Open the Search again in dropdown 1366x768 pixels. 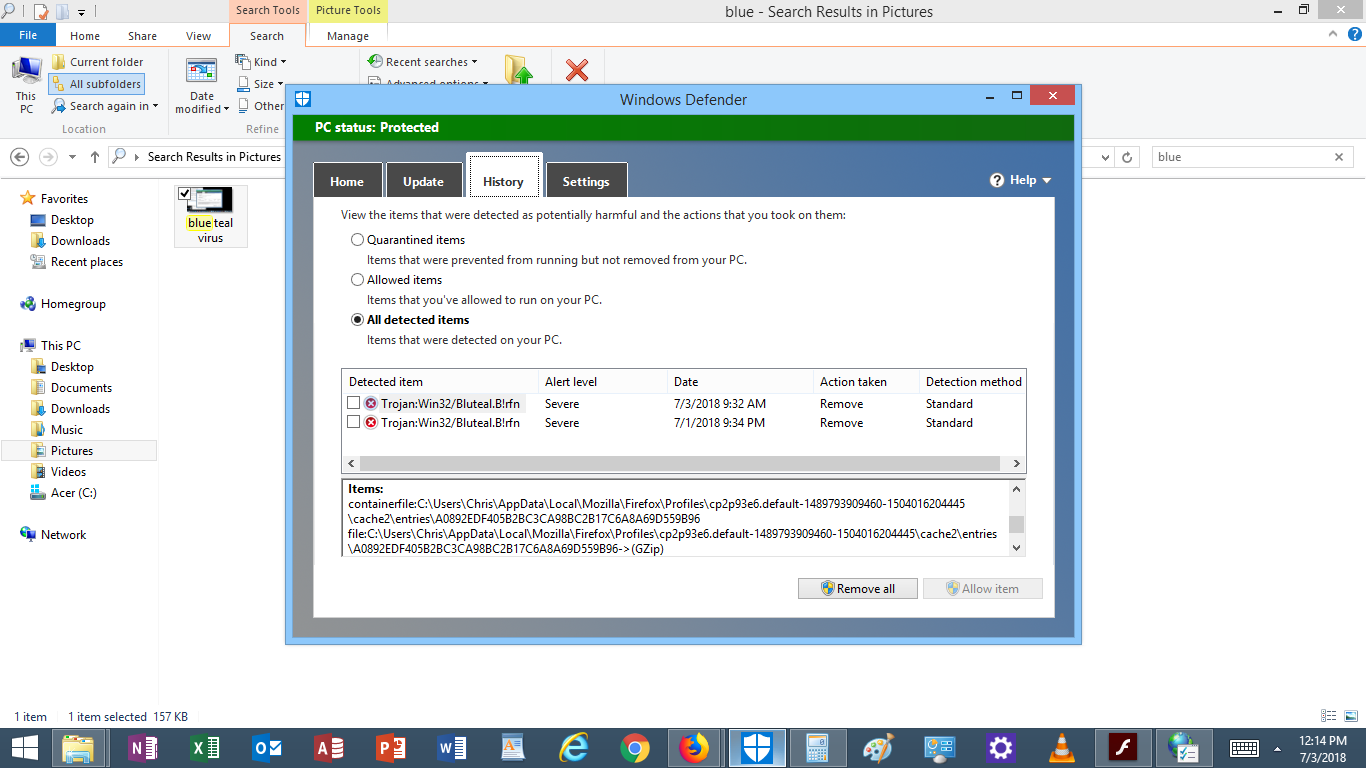pyautogui.click(x=105, y=106)
